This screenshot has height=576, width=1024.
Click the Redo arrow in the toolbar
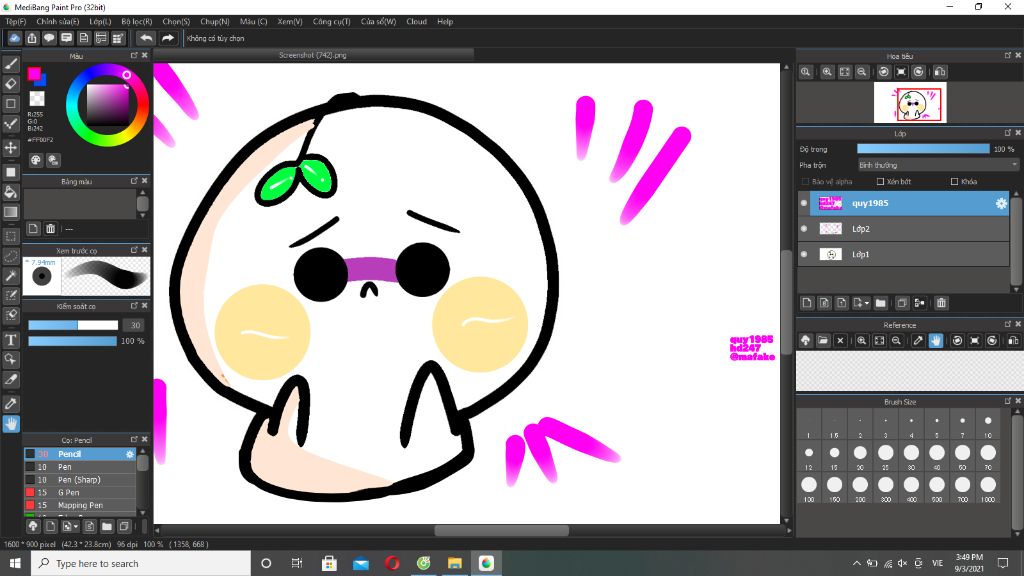(x=168, y=39)
